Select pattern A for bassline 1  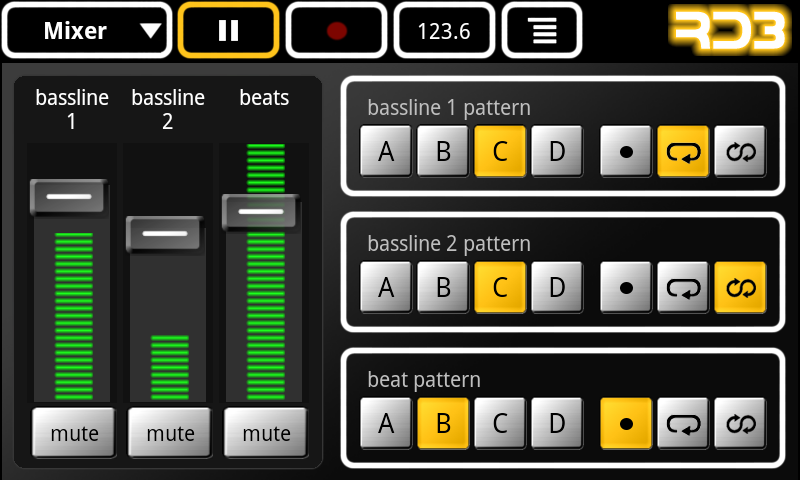[x=386, y=151]
